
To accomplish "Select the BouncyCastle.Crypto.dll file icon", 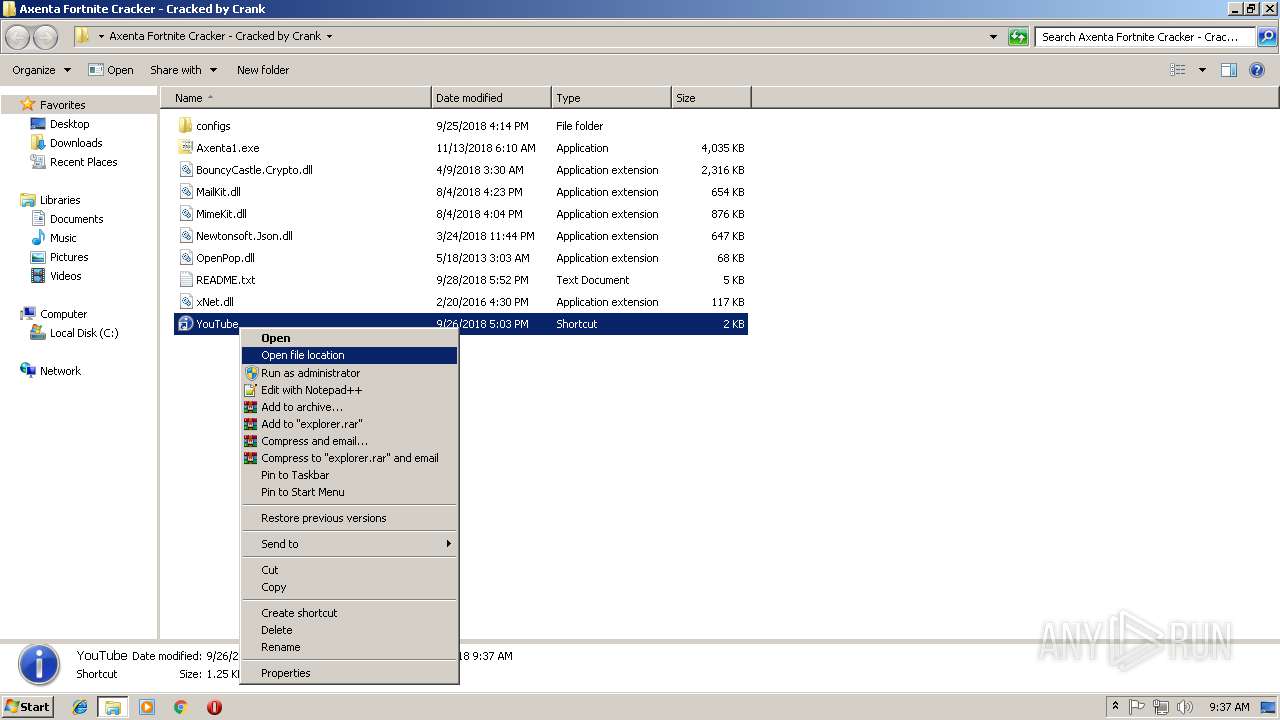I will click(185, 170).
